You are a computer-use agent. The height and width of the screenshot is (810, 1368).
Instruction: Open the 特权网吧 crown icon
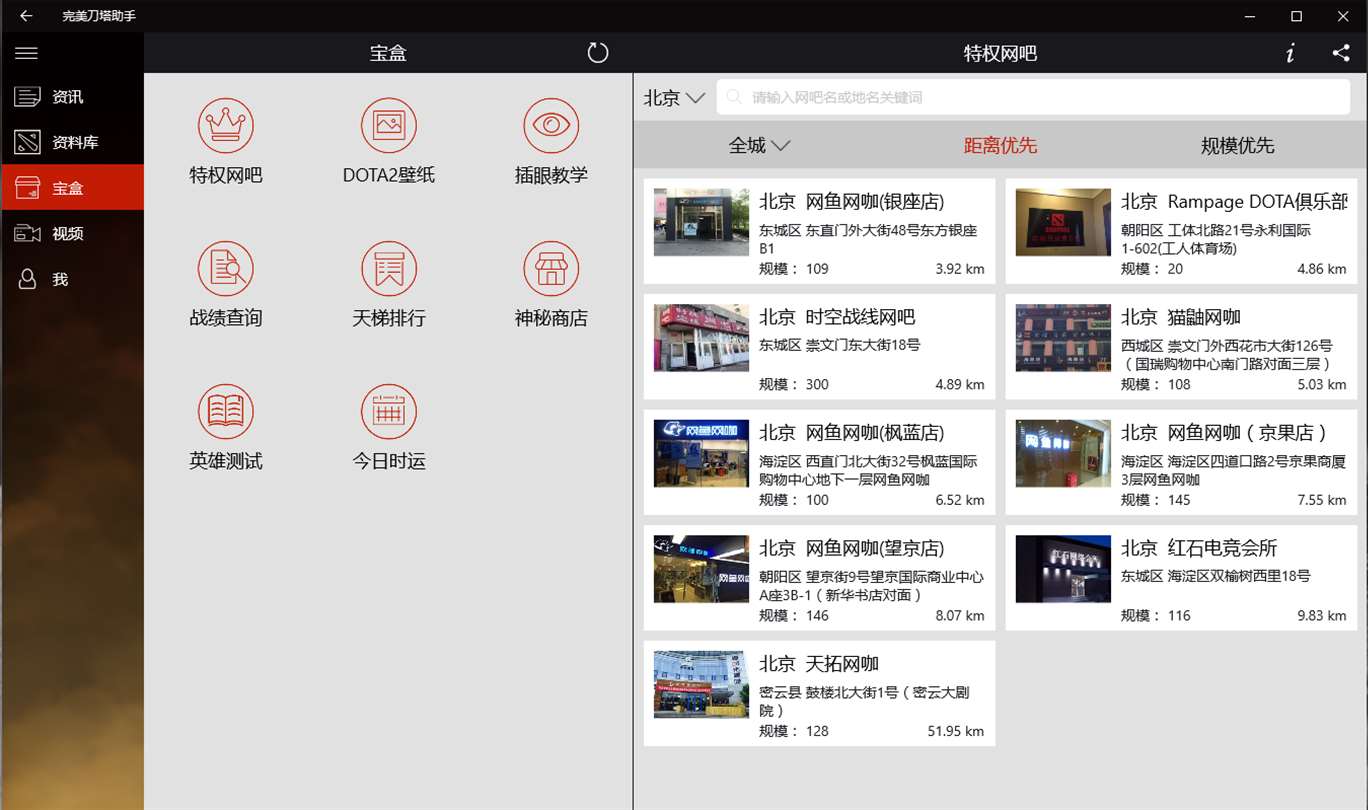pyautogui.click(x=226, y=125)
